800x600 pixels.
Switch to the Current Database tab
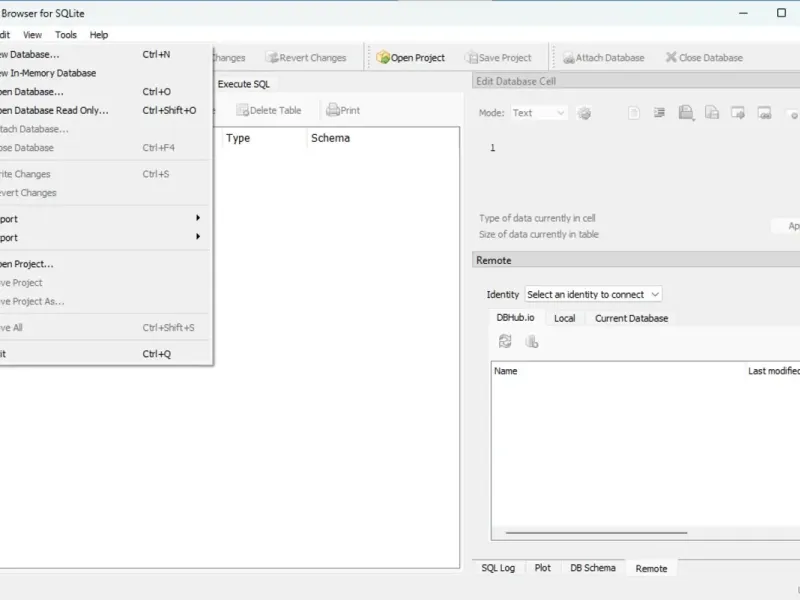tap(631, 318)
